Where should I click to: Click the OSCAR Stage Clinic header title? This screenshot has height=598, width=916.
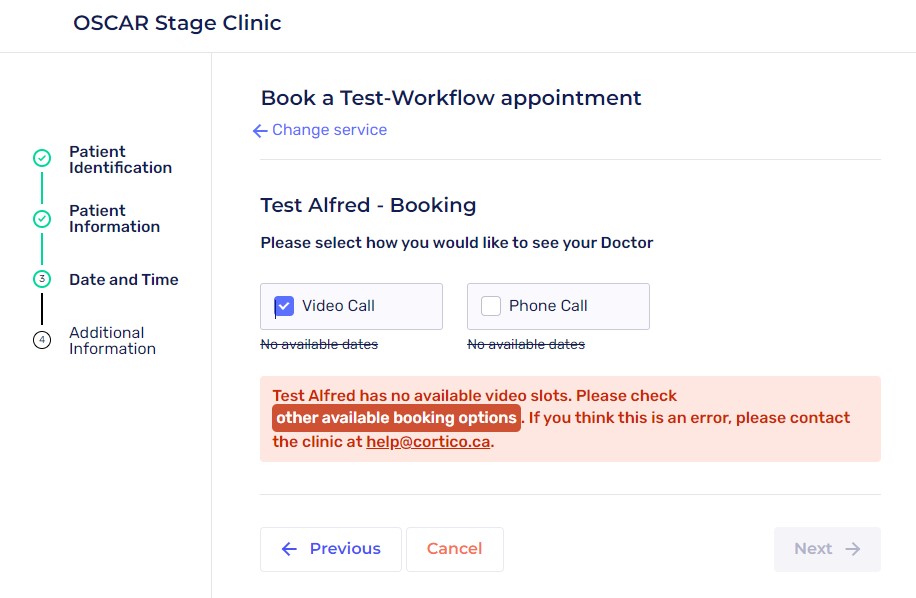177,23
